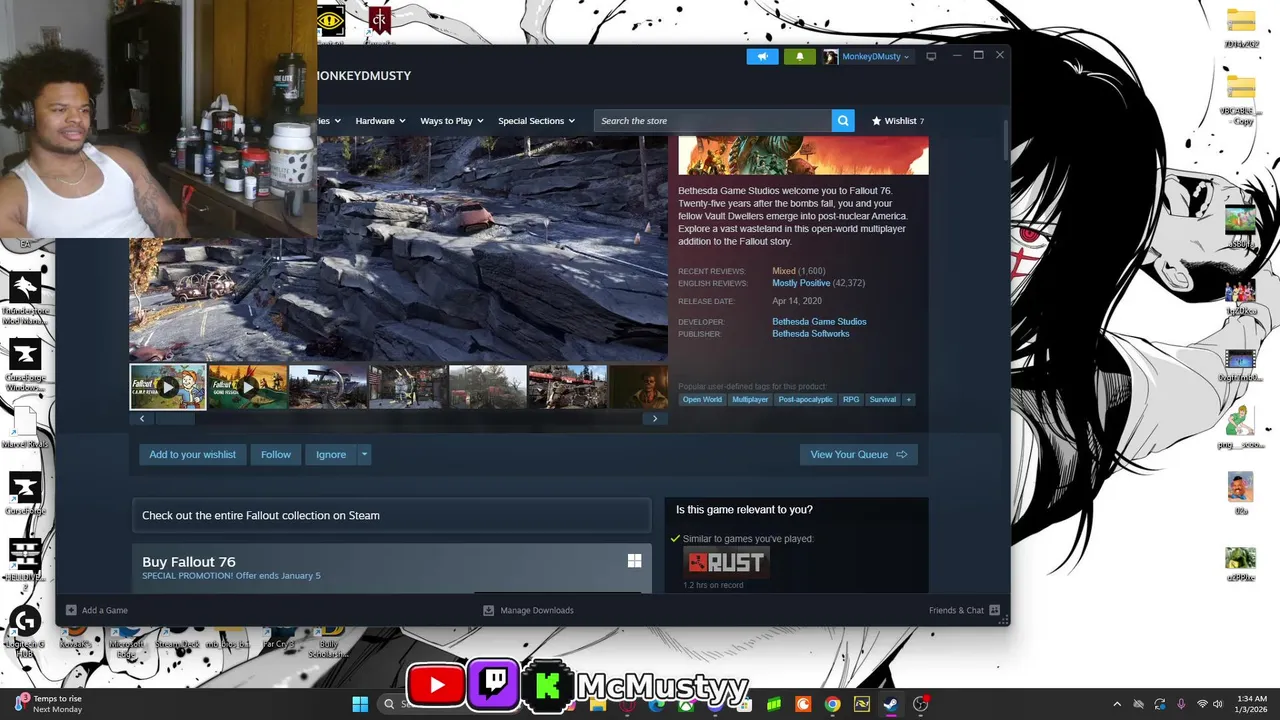
Task: Click the Windows platform icon beside Buy Fallout 76
Action: coord(634,561)
